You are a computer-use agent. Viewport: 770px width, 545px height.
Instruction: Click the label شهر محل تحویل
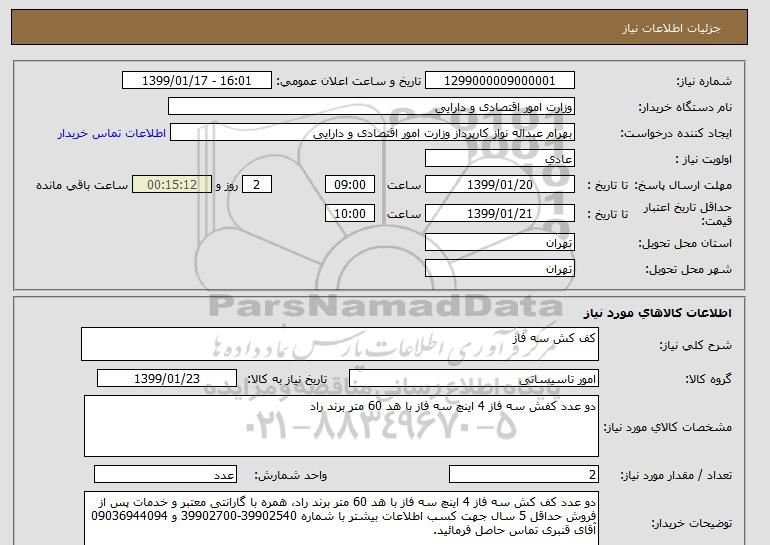click(688, 269)
